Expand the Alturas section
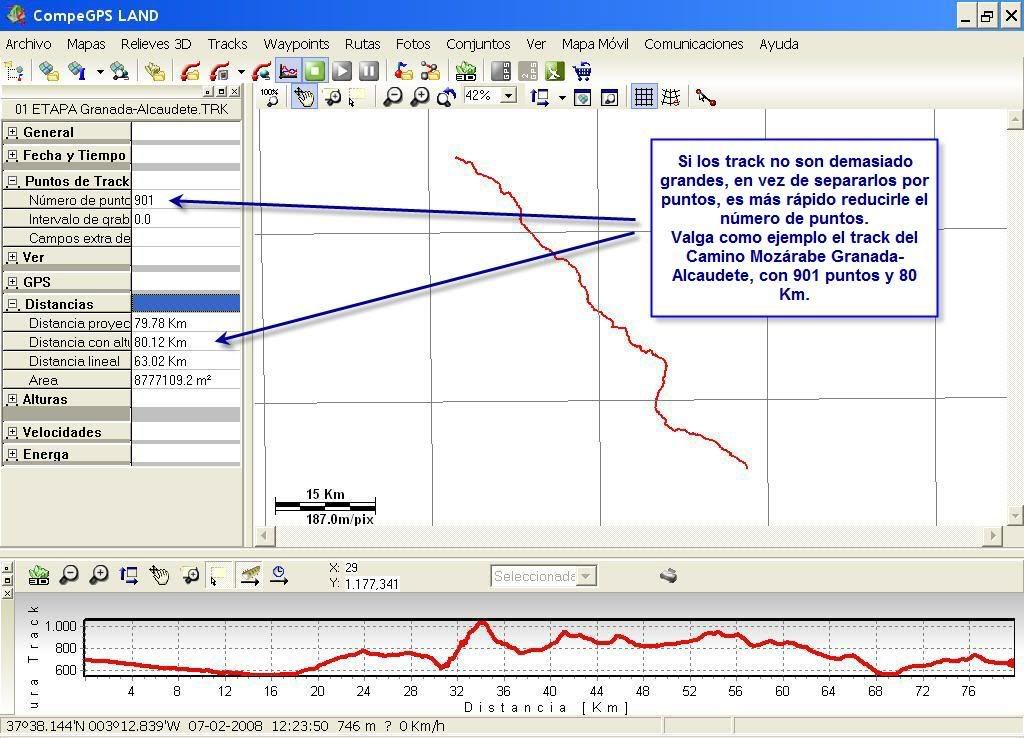1024x738 pixels. [12, 398]
